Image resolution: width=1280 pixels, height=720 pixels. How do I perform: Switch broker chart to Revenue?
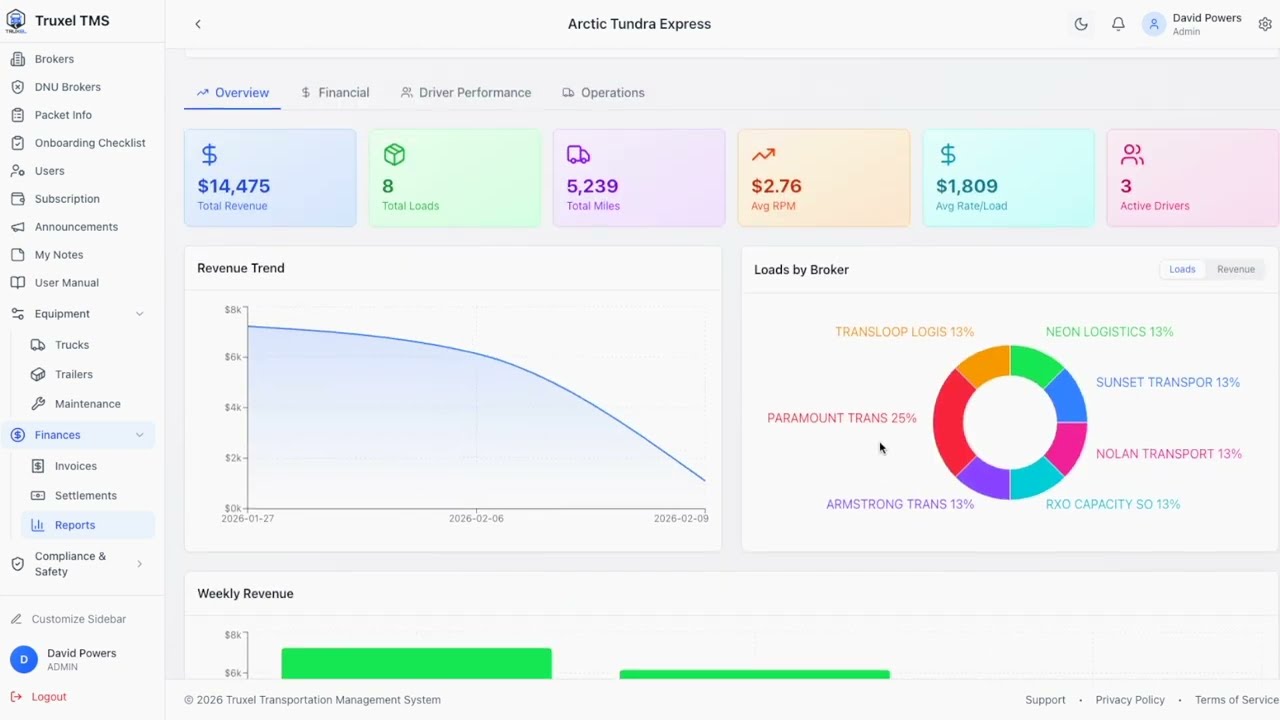pos(1236,269)
